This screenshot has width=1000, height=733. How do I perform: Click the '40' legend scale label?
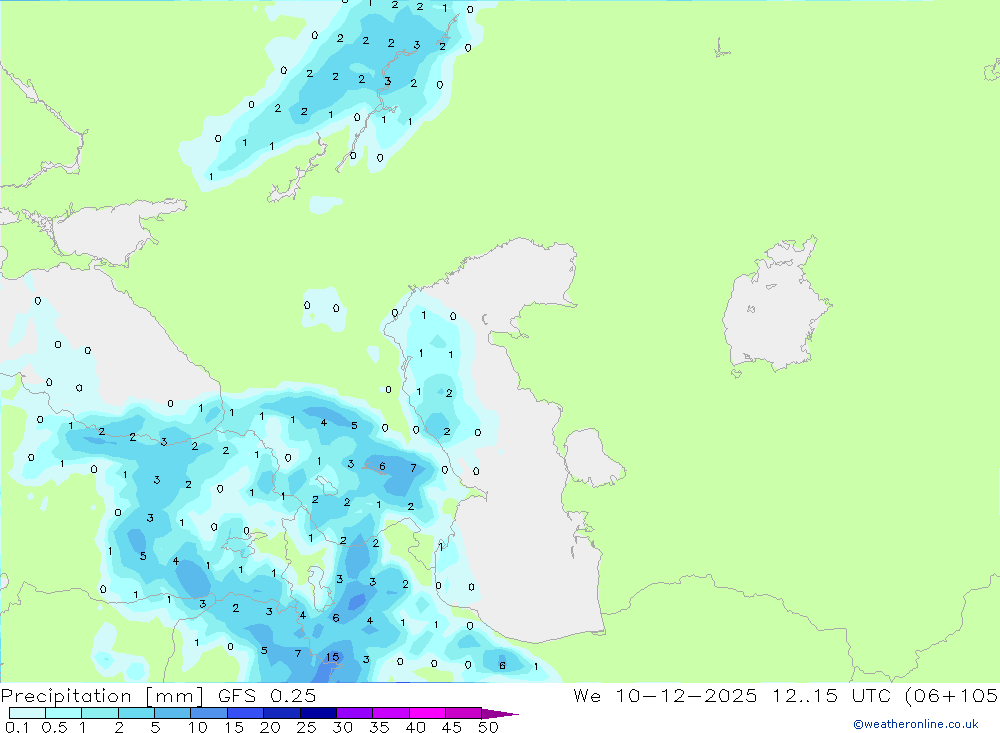point(416,727)
